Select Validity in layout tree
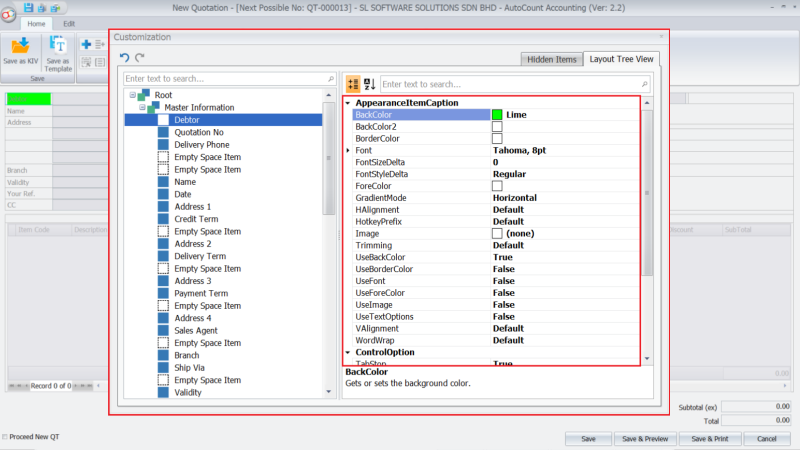Viewport: 800px width, 450px height. 188,392
